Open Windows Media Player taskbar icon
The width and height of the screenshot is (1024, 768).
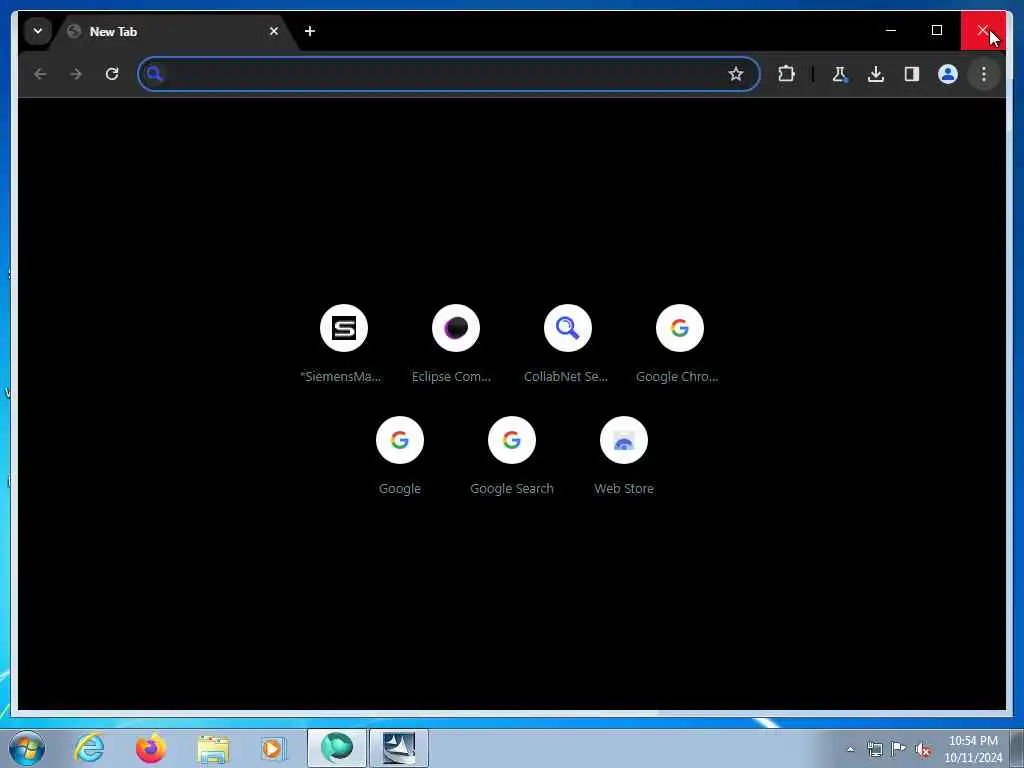coord(274,748)
